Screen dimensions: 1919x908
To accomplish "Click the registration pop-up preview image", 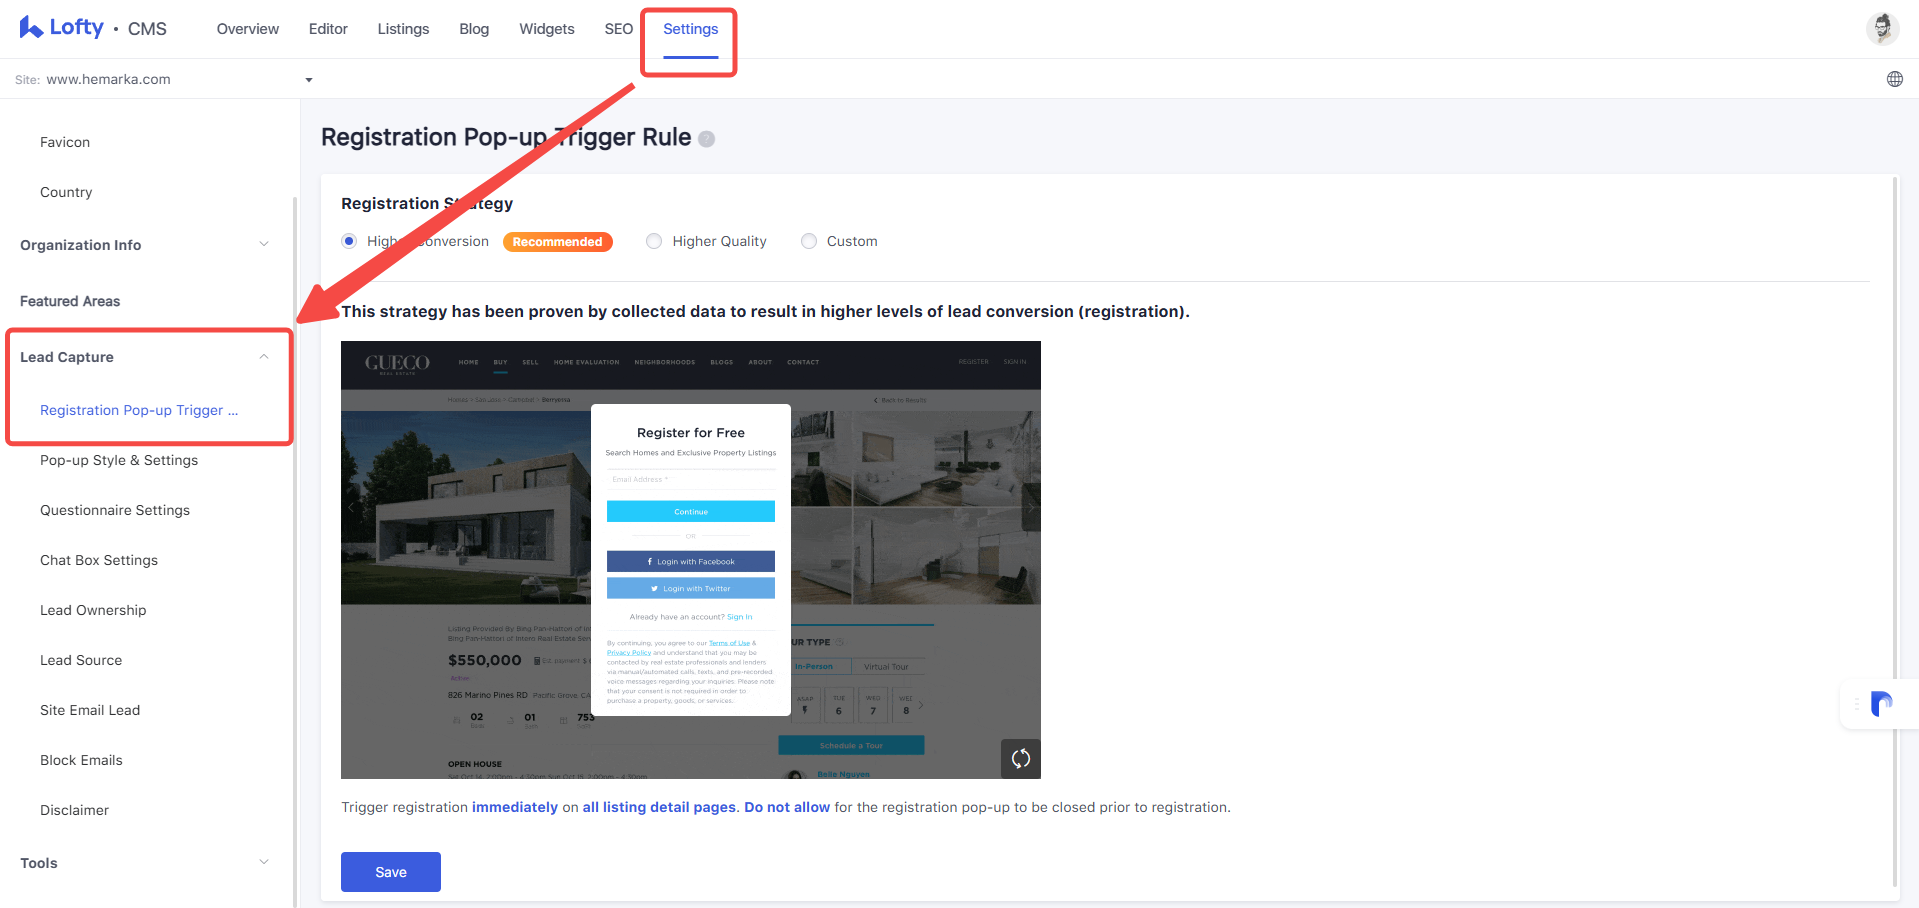I will [x=691, y=560].
